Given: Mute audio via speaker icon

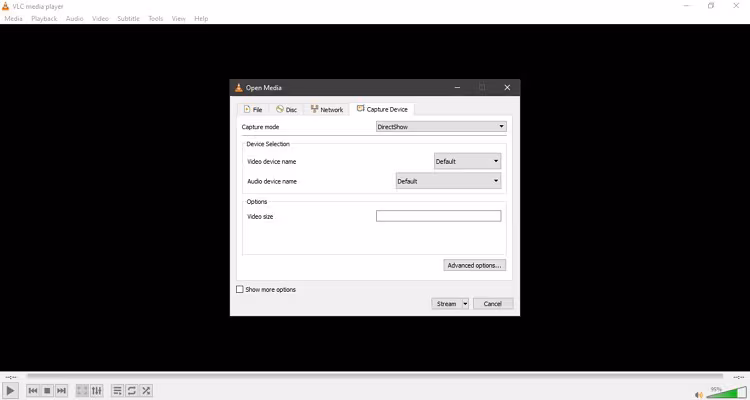Looking at the screenshot, I should coord(699,395).
